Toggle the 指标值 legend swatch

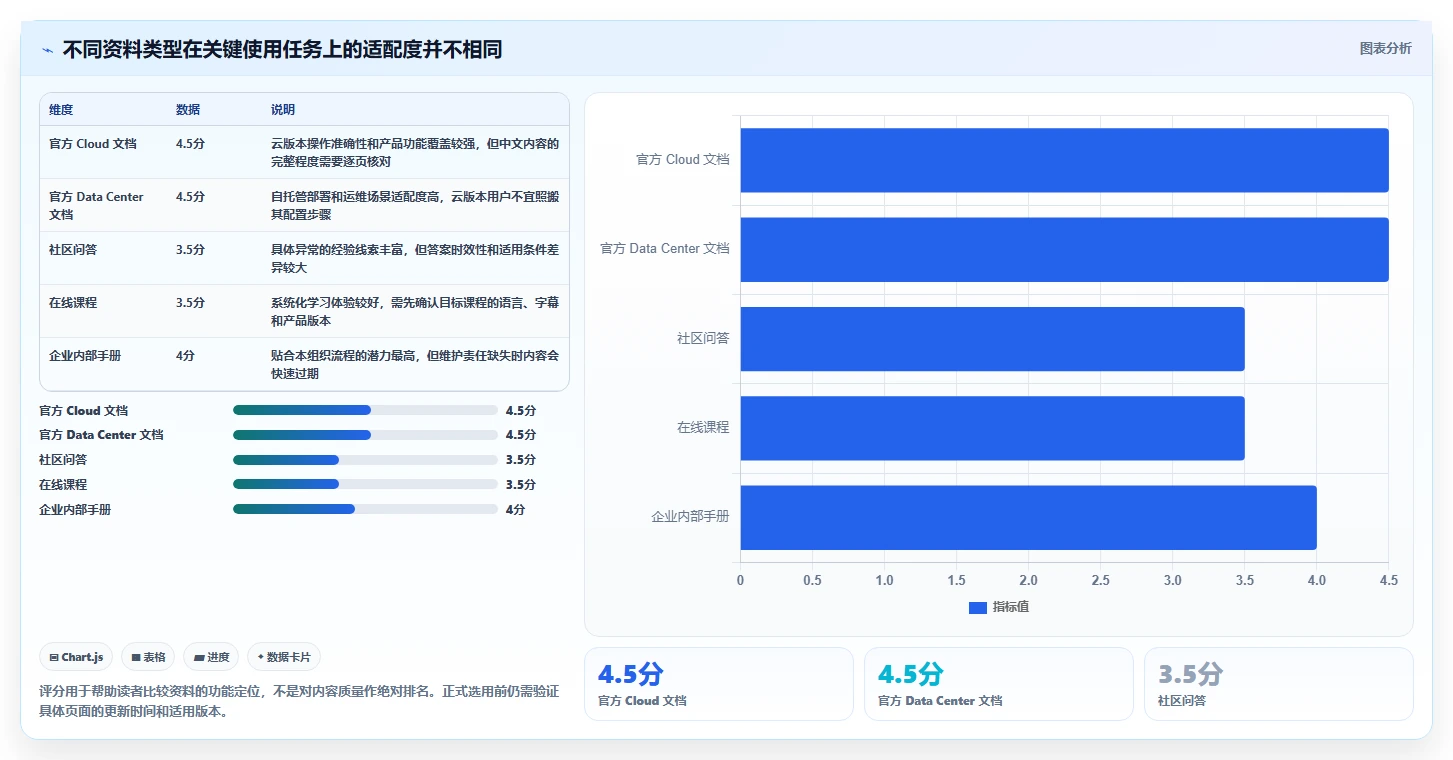[x=978, y=608]
